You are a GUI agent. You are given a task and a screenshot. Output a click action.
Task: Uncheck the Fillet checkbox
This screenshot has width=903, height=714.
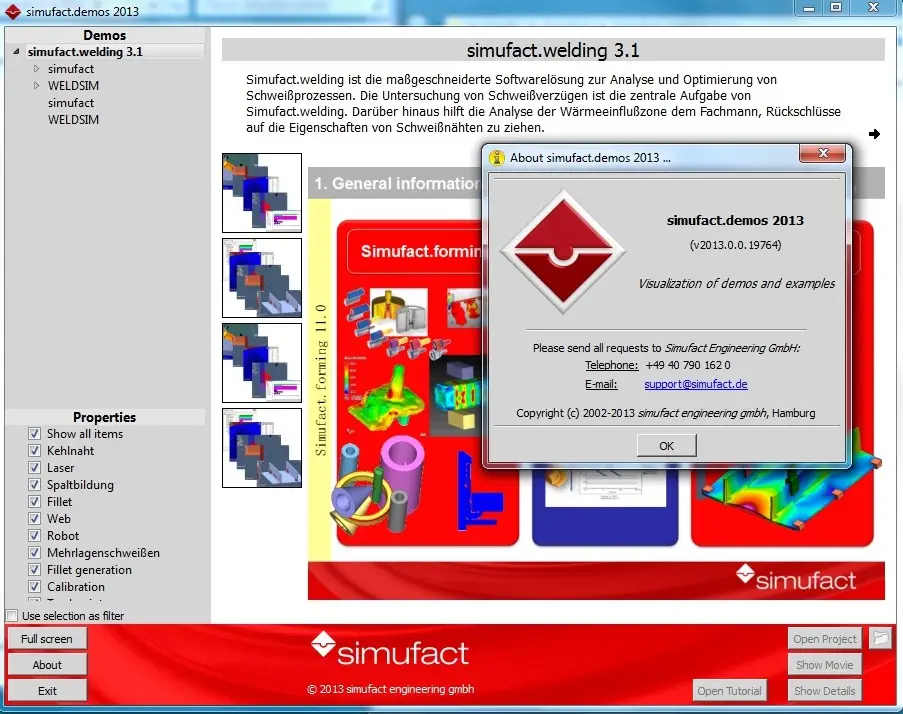(x=35, y=502)
